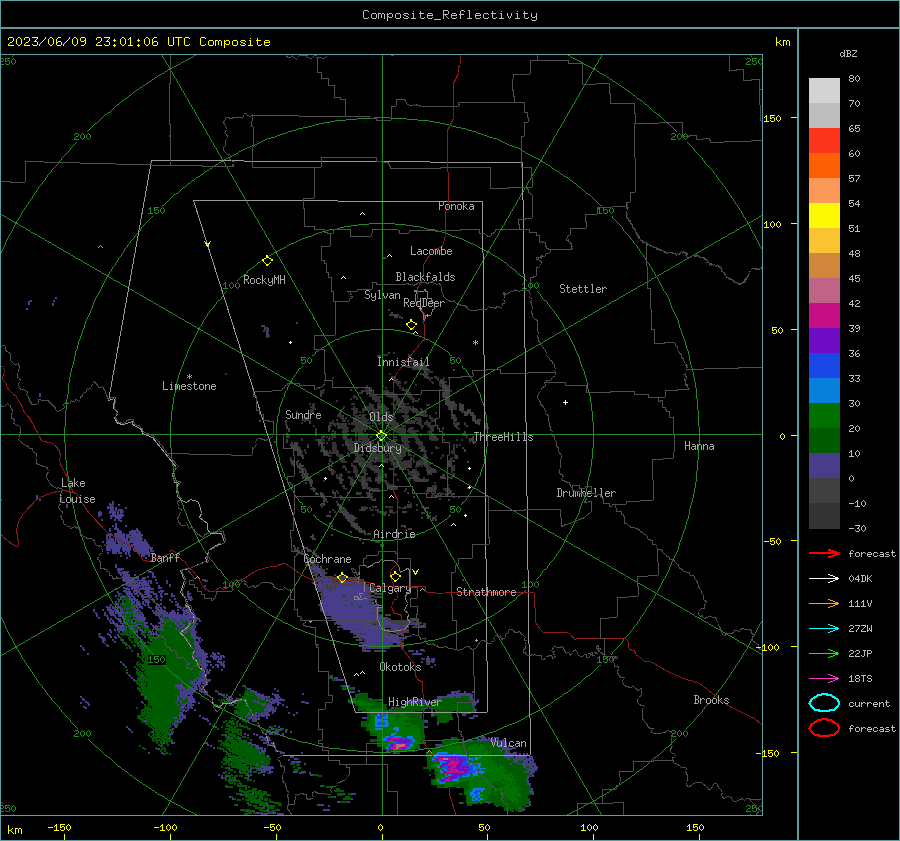Click the white plus marker west of Hanna

(x=565, y=402)
